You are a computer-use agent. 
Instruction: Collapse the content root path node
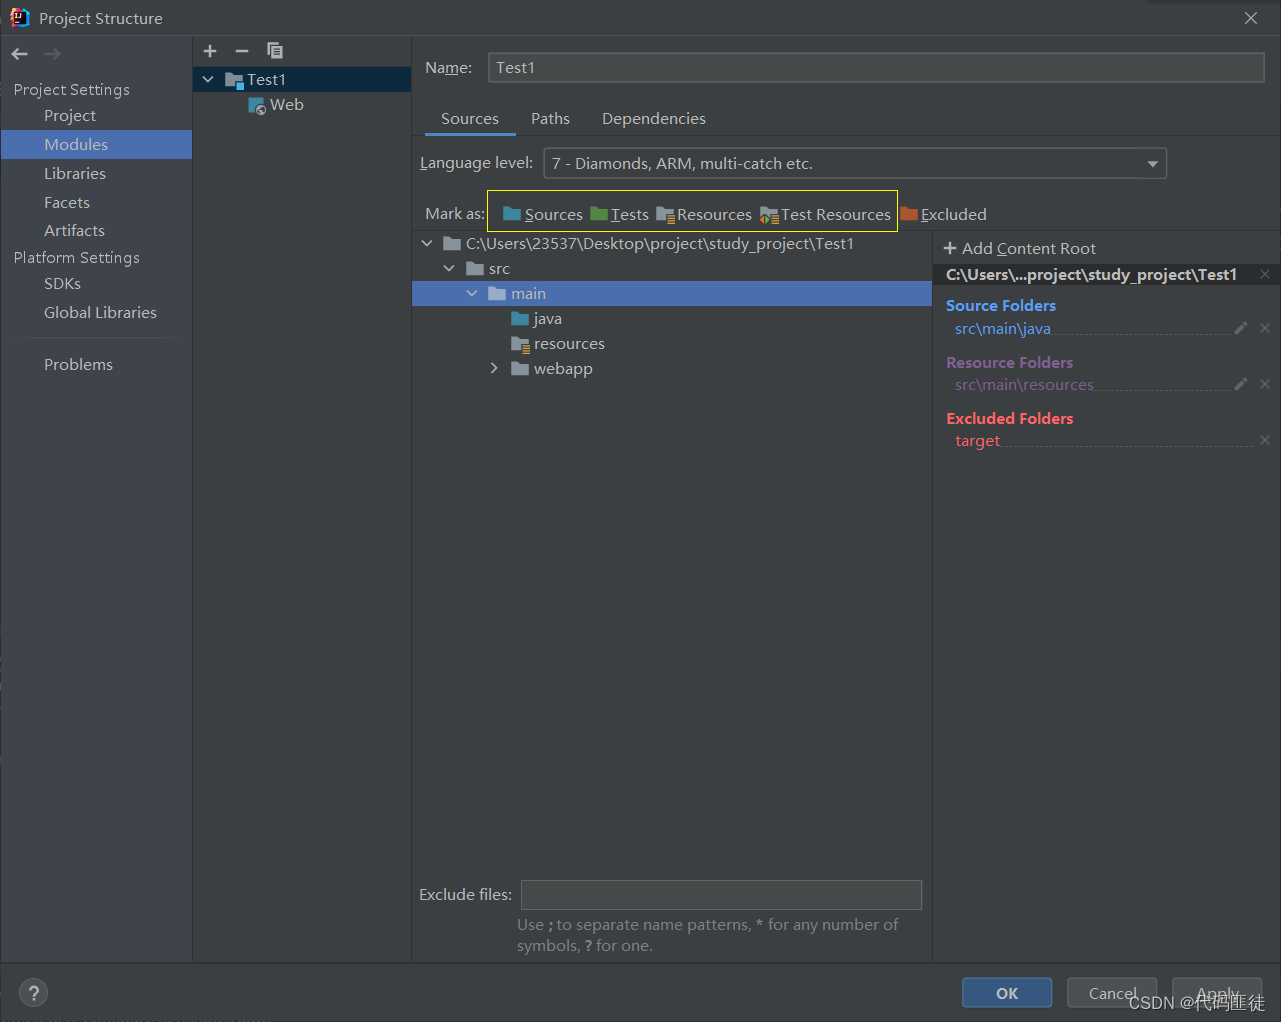tap(427, 243)
